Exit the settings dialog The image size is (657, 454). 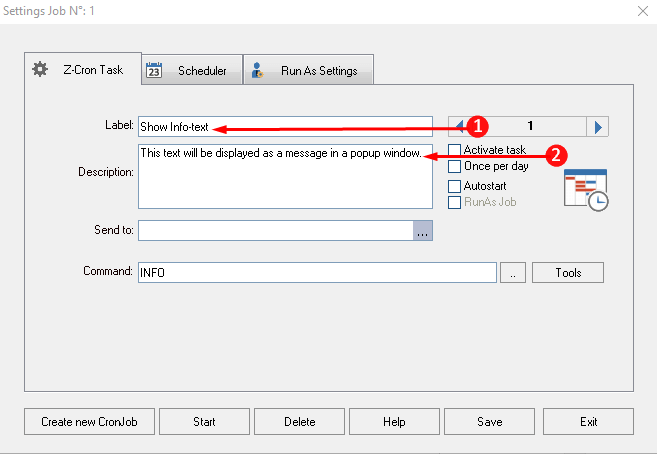tap(588, 422)
